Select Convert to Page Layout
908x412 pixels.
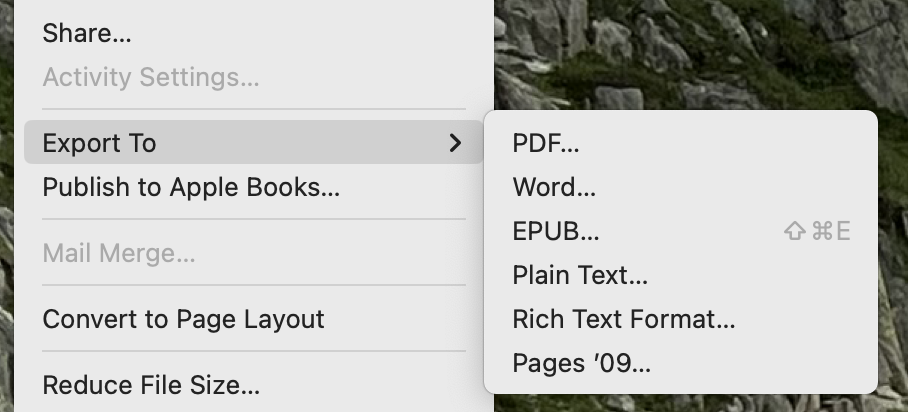pyautogui.click(x=254, y=319)
